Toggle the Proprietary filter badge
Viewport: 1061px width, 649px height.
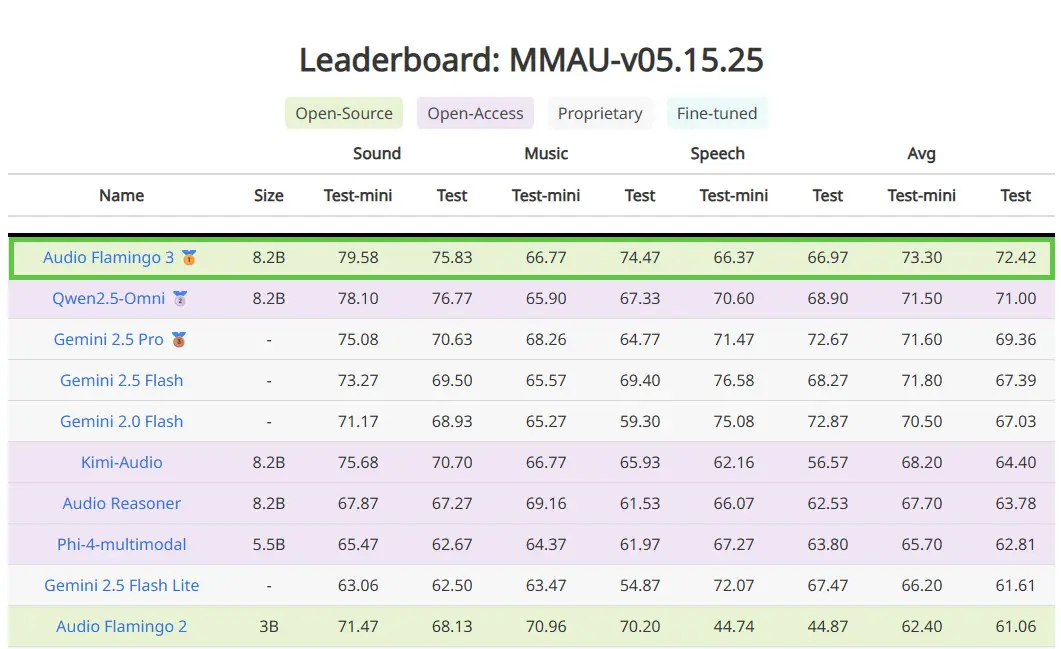[600, 113]
